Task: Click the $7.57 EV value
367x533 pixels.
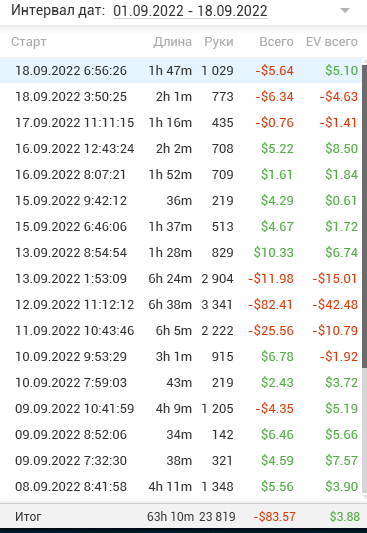Action: [342, 461]
